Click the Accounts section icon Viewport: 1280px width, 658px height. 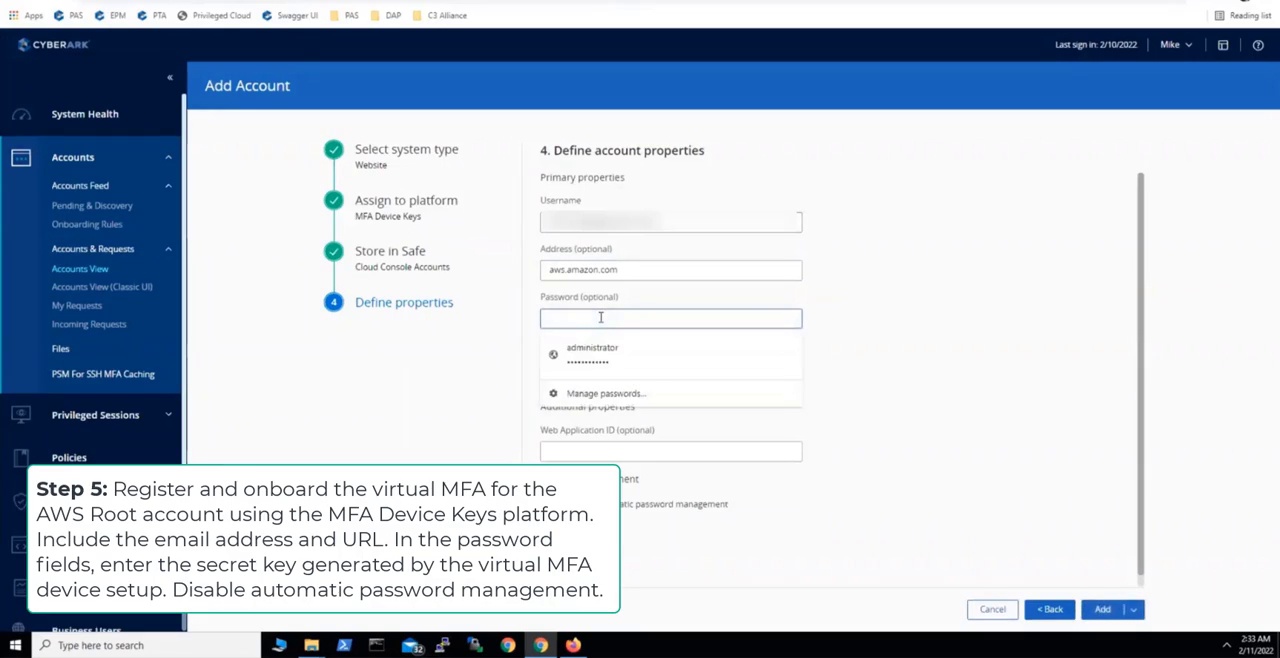[x=21, y=157]
